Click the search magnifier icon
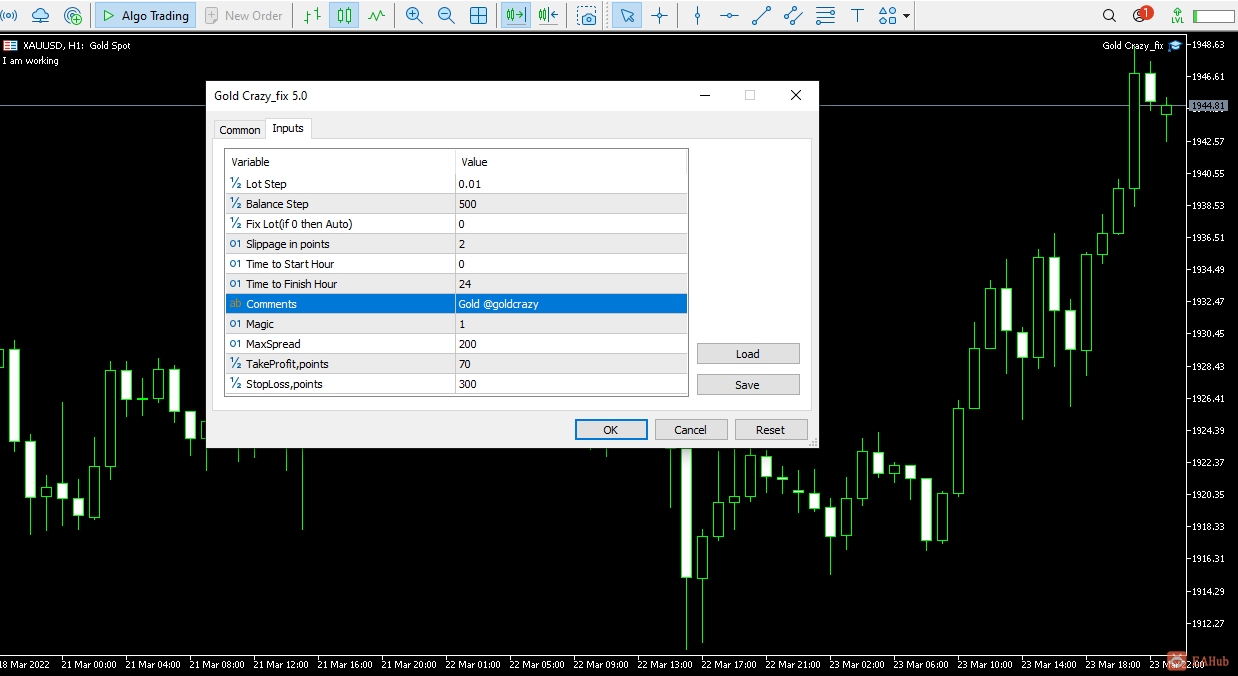Viewport: 1238px width, 676px height. pyautogui.click(x=1109, y=16)
